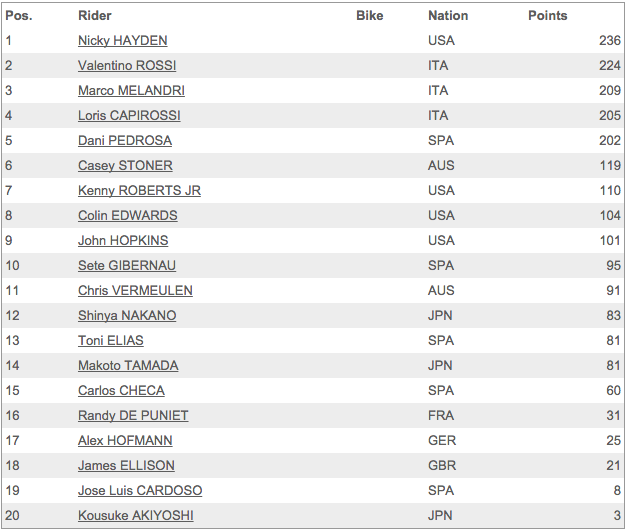Open James ELLISON rider page
Image resolution: width=626 pixels, height=530 pixels.
(x=126, y=466)
